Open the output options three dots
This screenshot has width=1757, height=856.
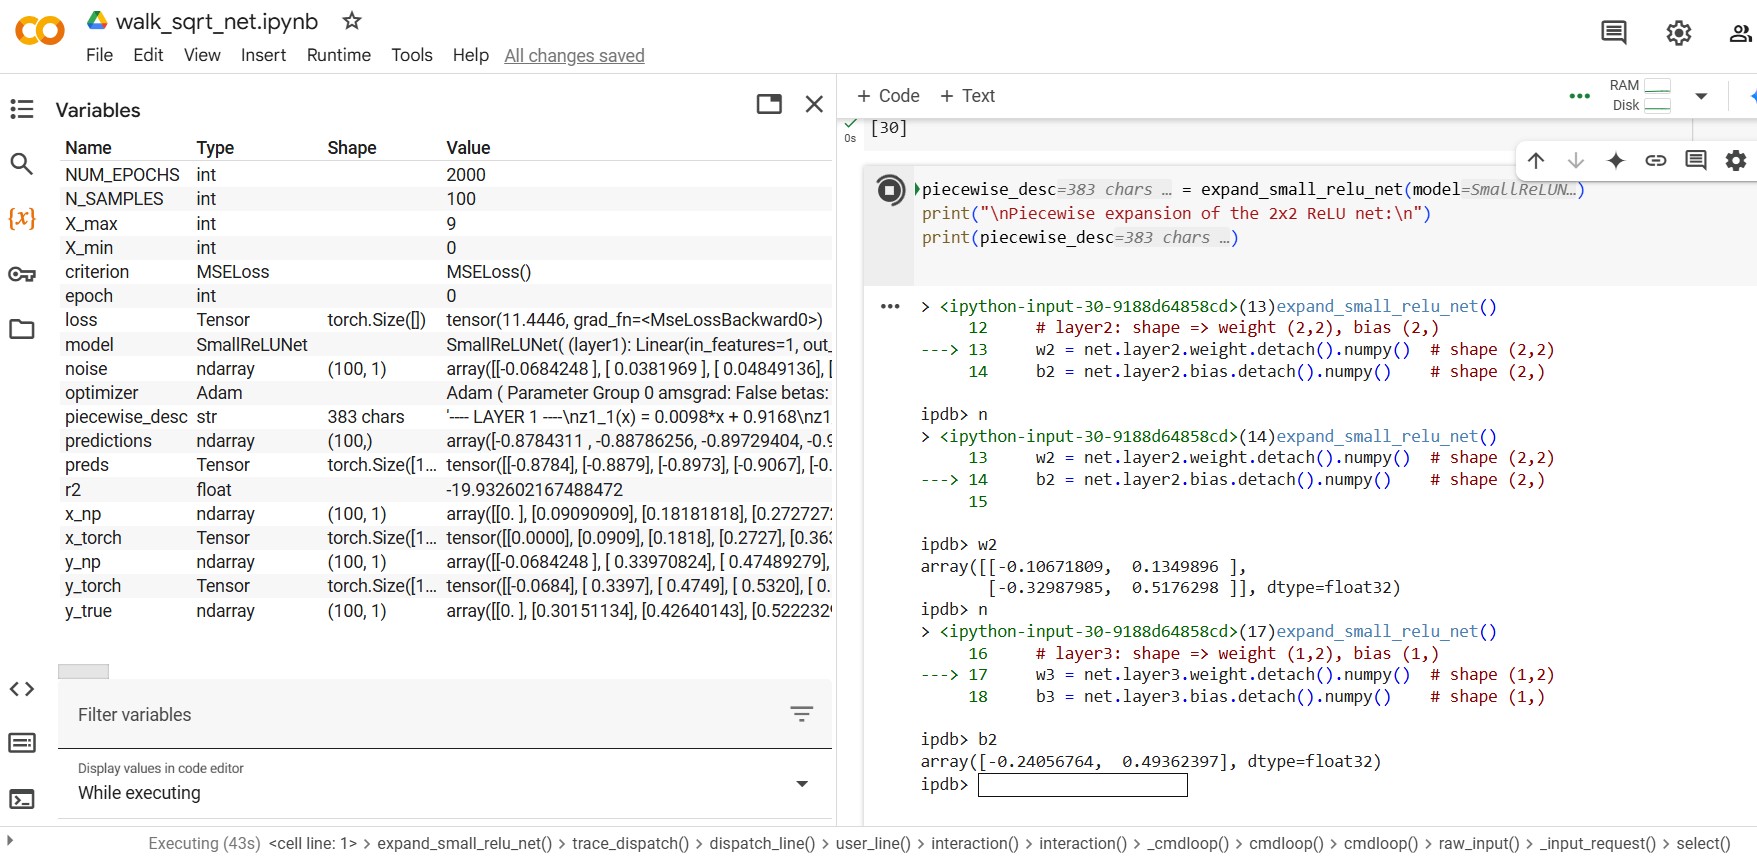point(890,306)
